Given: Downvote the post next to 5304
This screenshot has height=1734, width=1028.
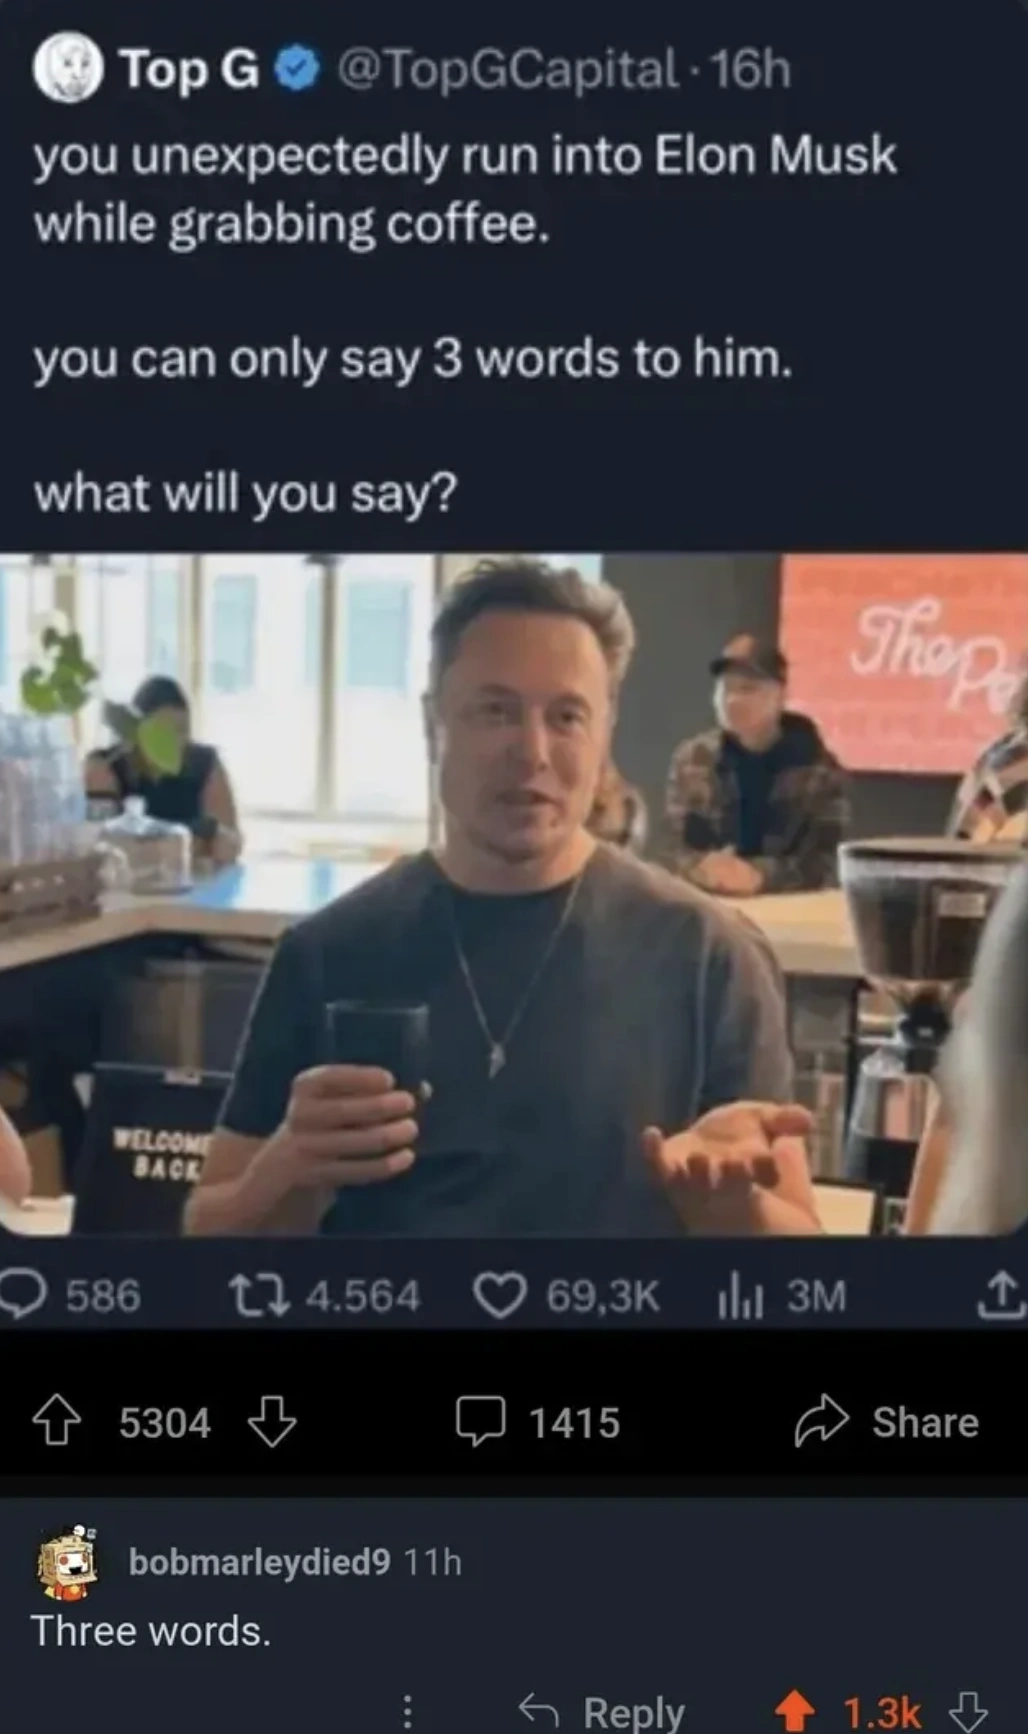Looking at the screenshot, I should pos(272,1421).
